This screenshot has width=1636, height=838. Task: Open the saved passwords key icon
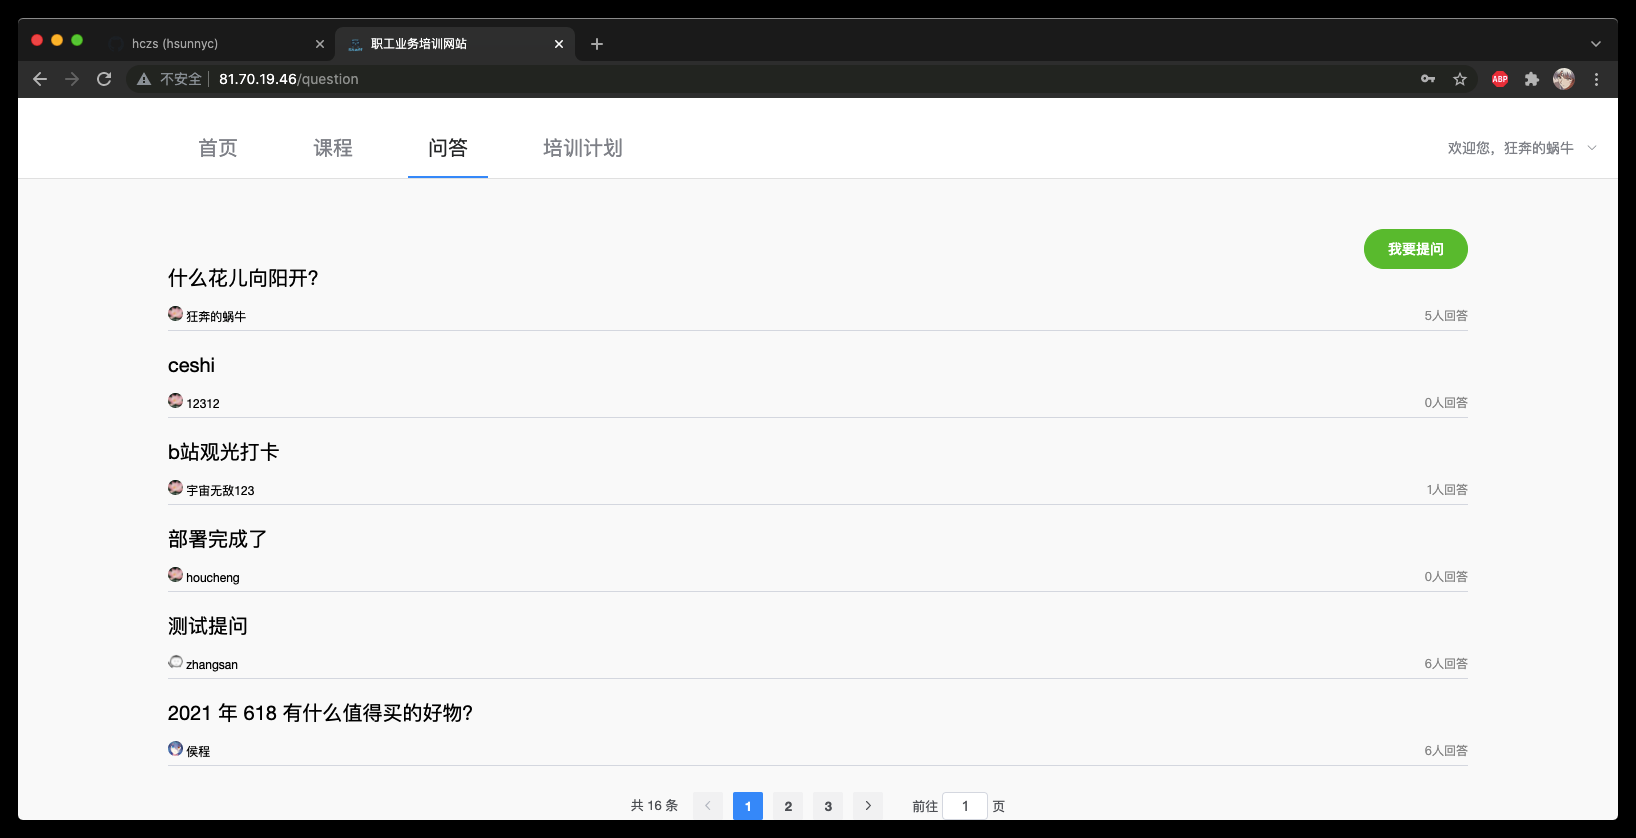click(1428, 79)
